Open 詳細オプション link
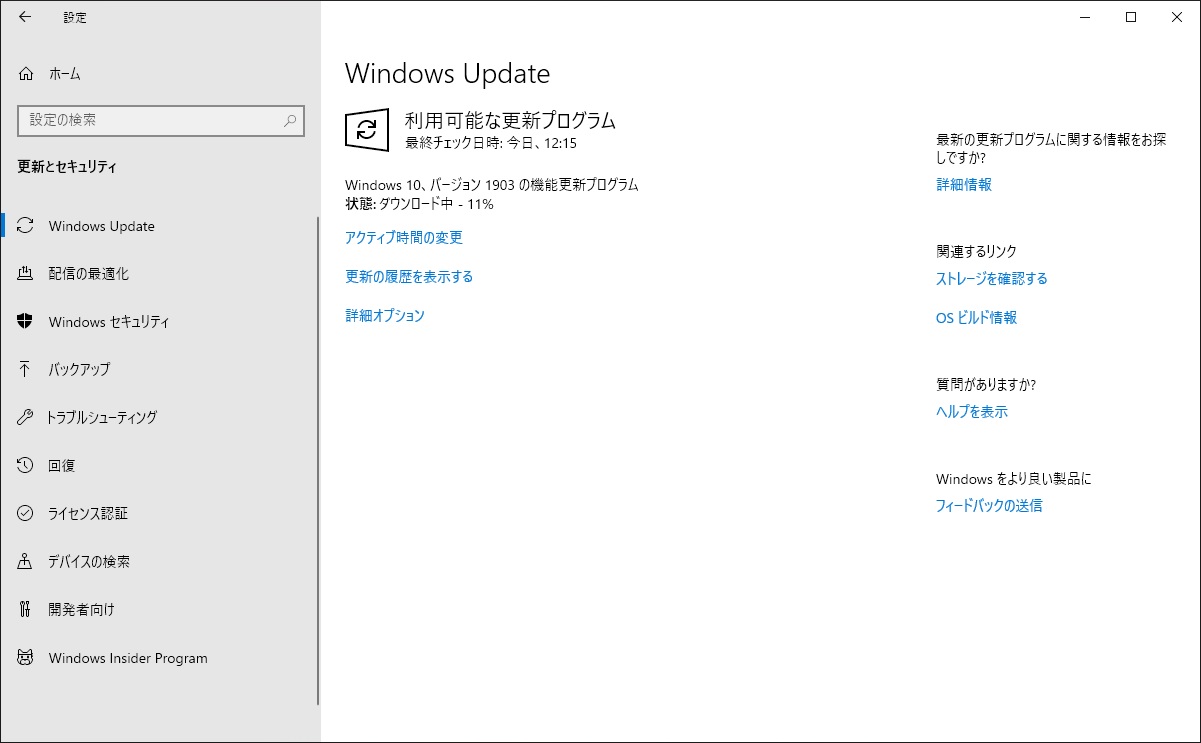This screenshot has height=743, width=1201. click(x=384, y=316)
